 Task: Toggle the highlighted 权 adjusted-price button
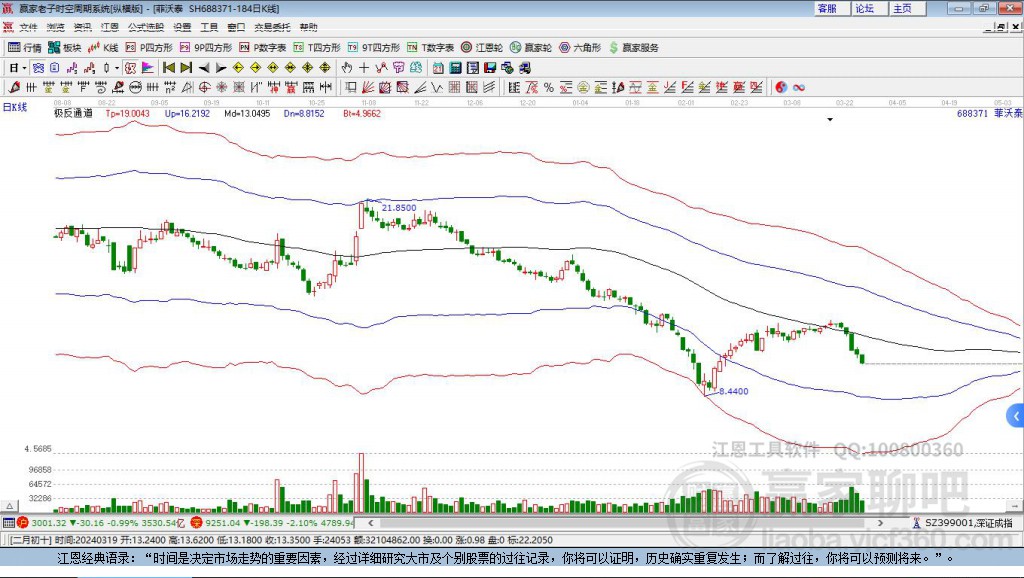(131, 67)
